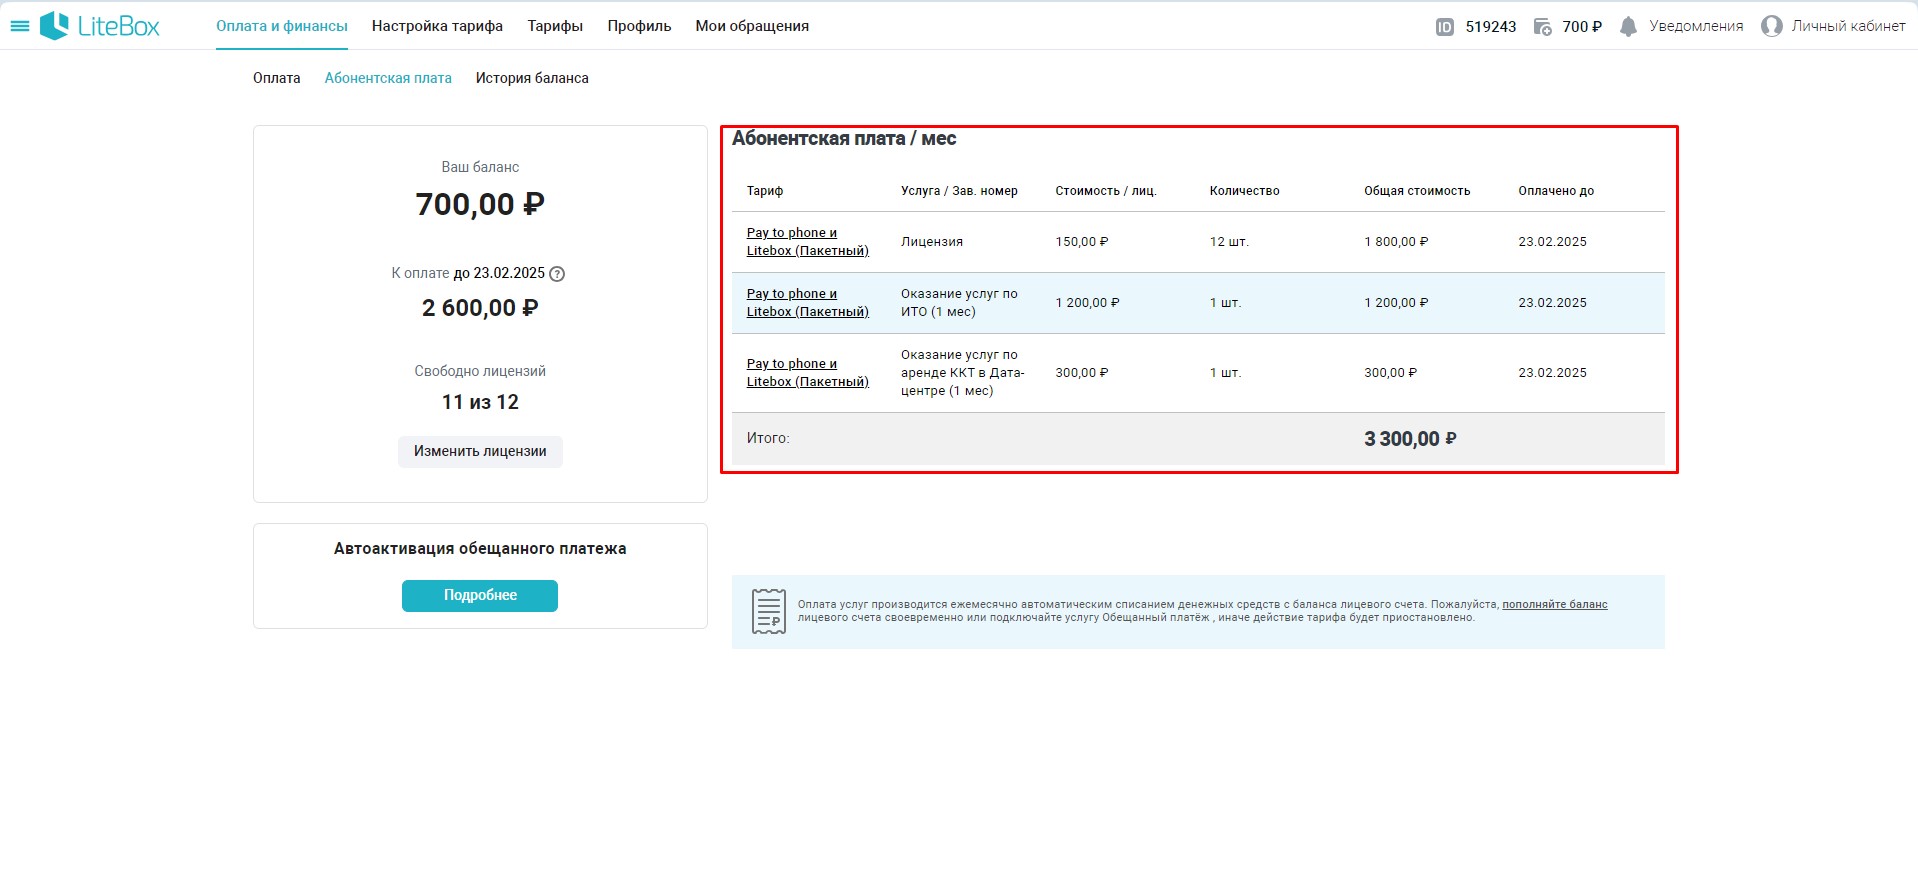Click Автоактивация обещанного платежа heading
This screenshot has width=1918, height=881.
coord(480,549)
